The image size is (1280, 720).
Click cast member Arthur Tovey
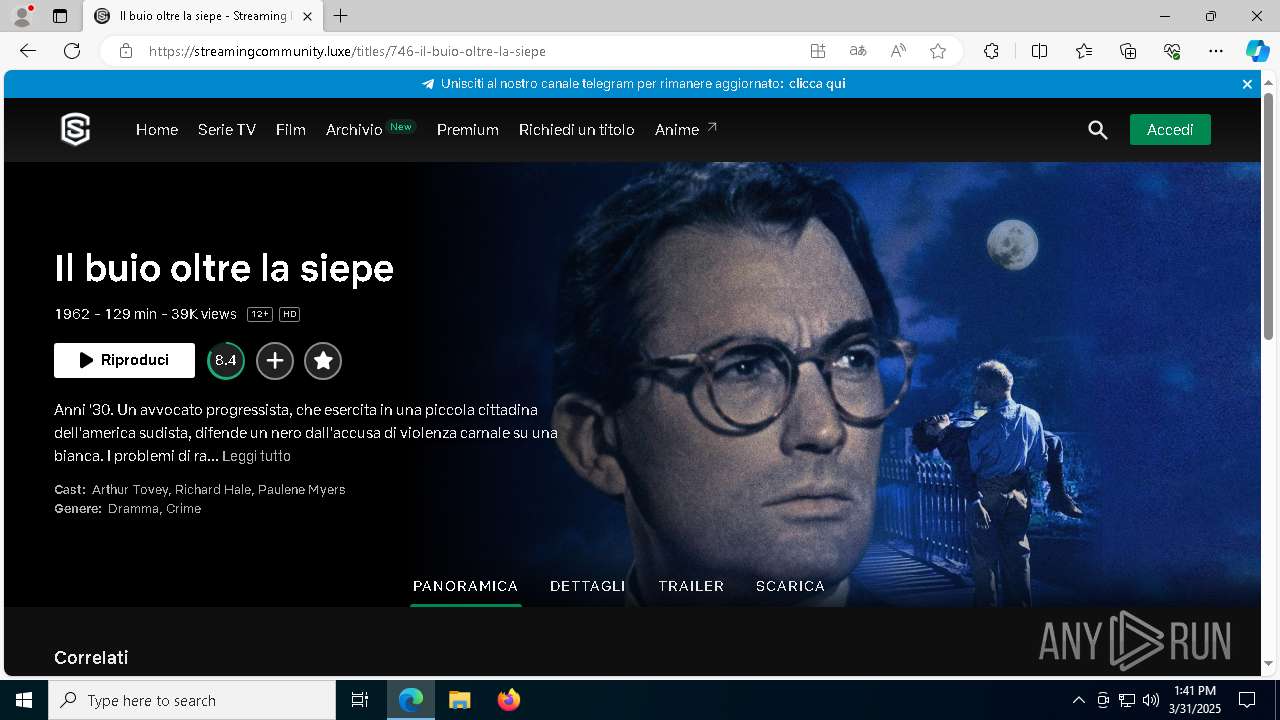point(130,490)
